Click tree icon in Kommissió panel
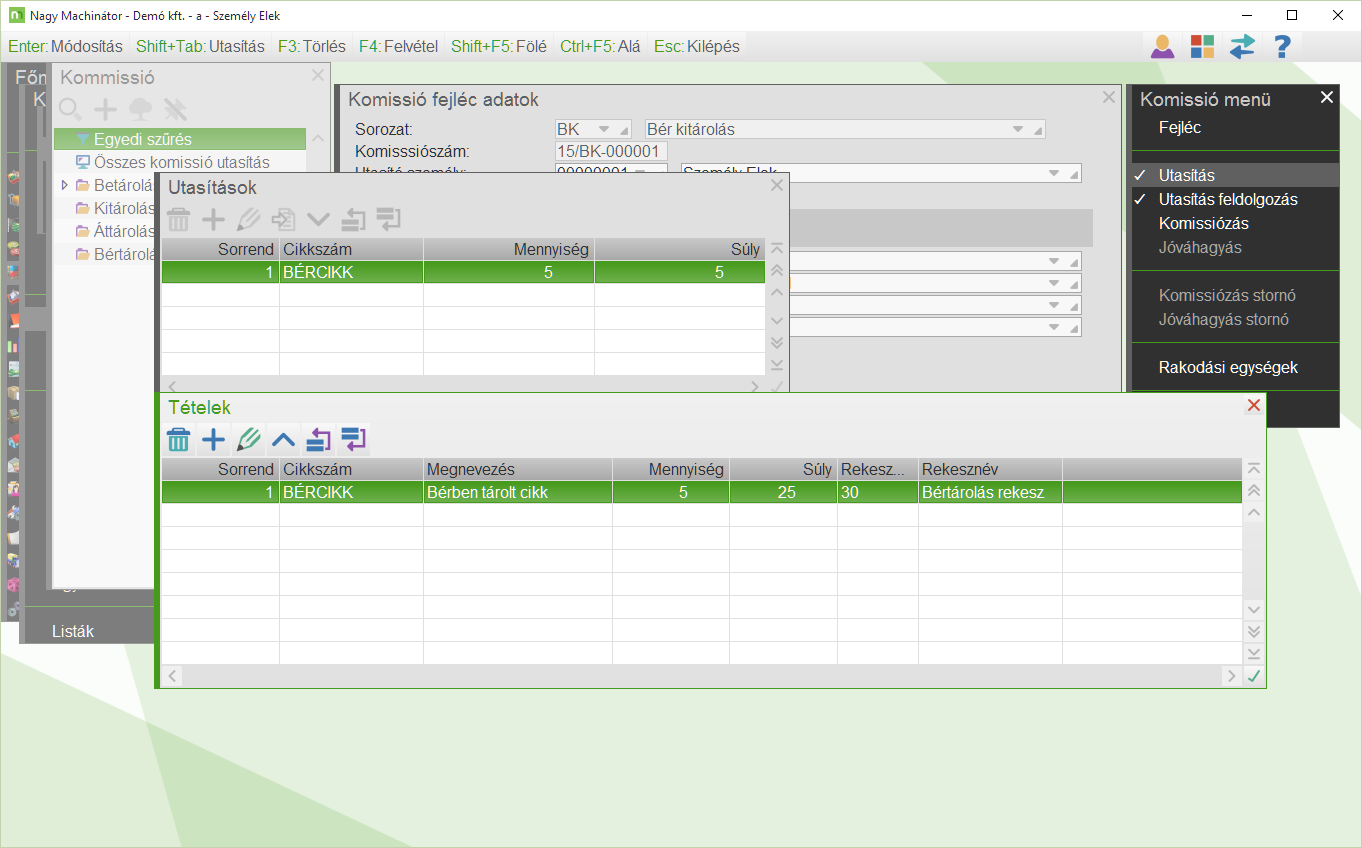1362x848 pixels. pyautogui.click(x=140, y=109)
